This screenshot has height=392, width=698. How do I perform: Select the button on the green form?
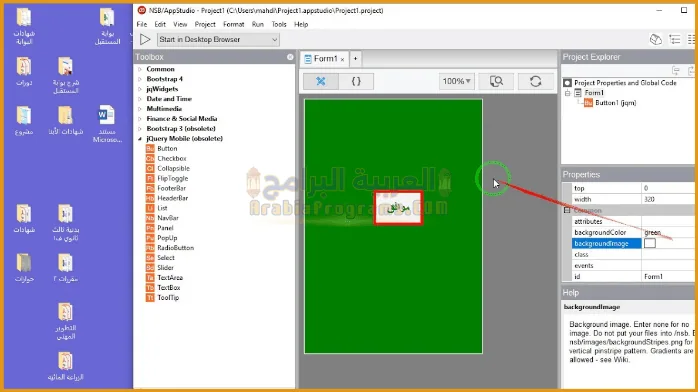pyautogui.click(x=398, y=208)
